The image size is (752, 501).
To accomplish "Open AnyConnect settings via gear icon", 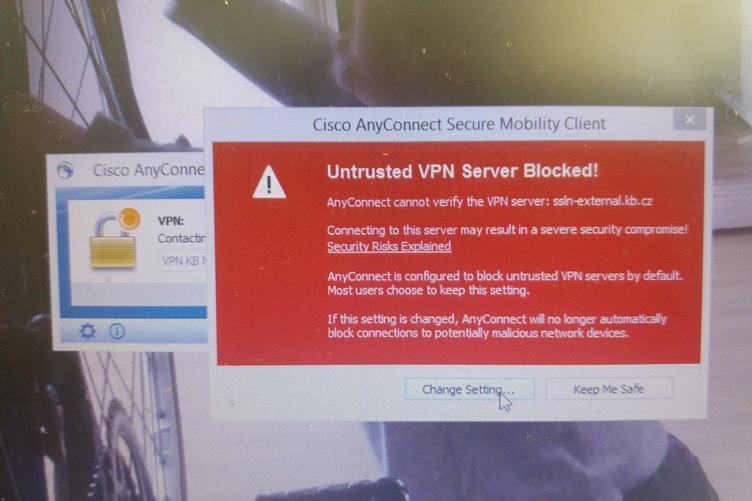I will pyautogui.click(x=87, y=331).
